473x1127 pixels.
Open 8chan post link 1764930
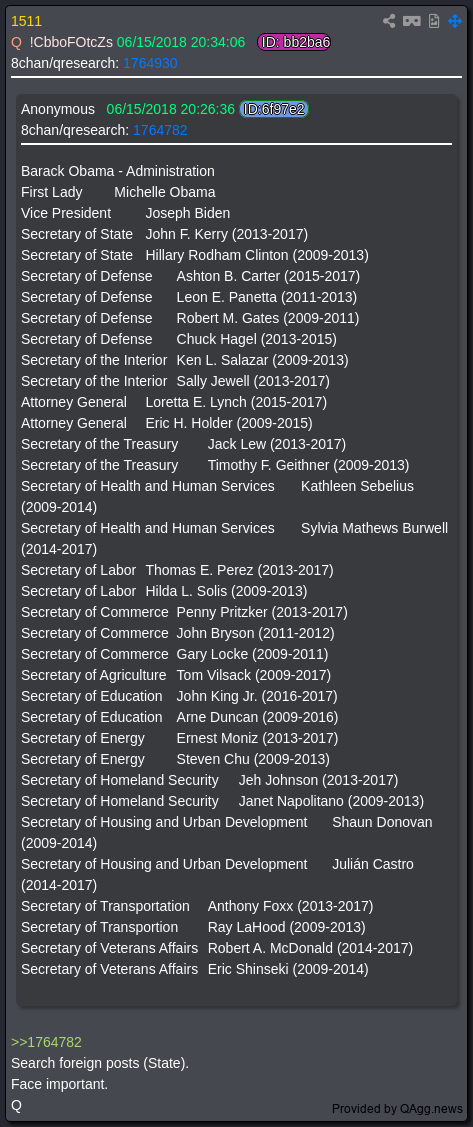[x=150, y=63]
